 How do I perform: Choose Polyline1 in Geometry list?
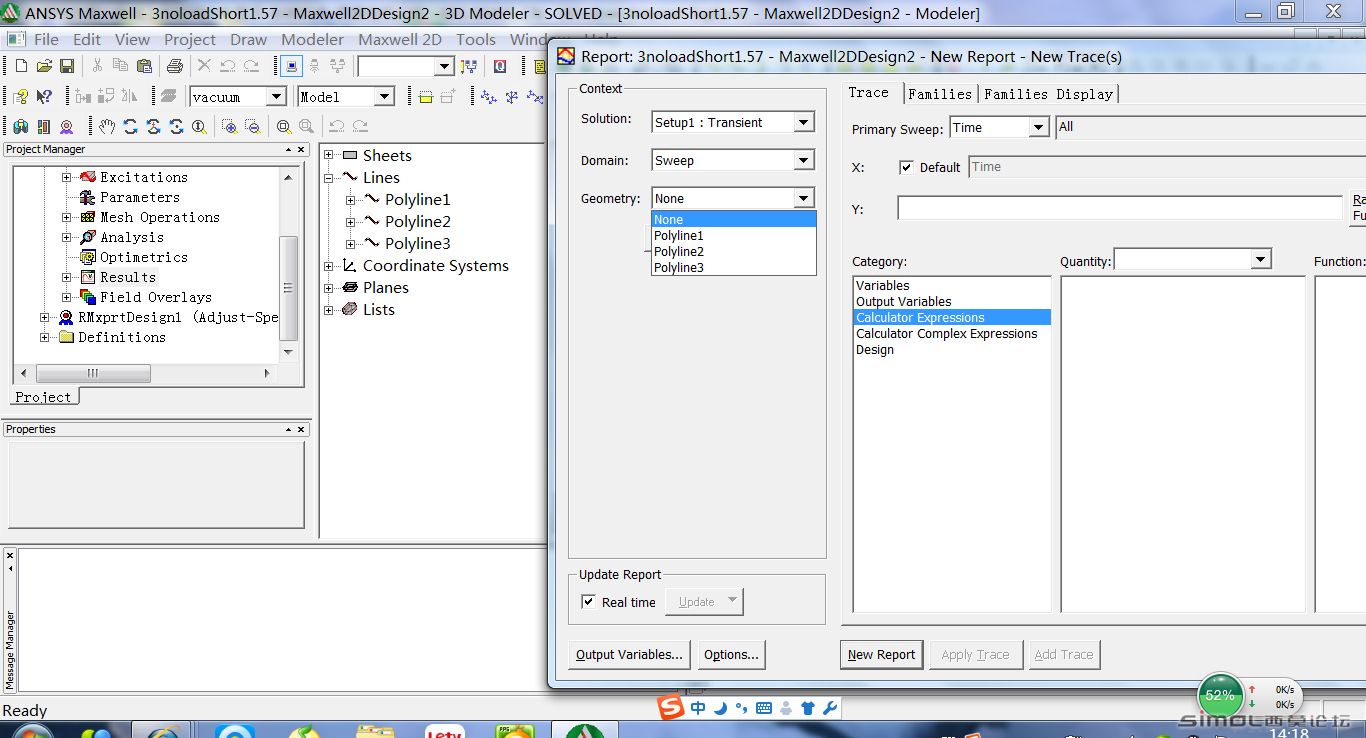734,235
